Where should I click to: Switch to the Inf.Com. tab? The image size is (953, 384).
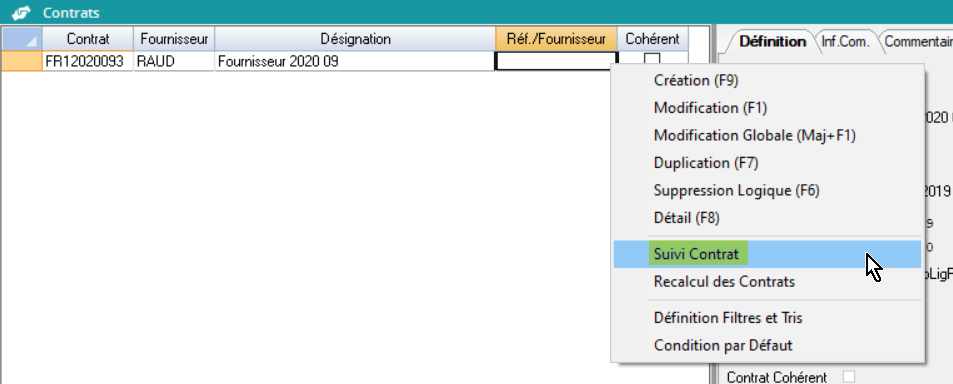point(845,41)
